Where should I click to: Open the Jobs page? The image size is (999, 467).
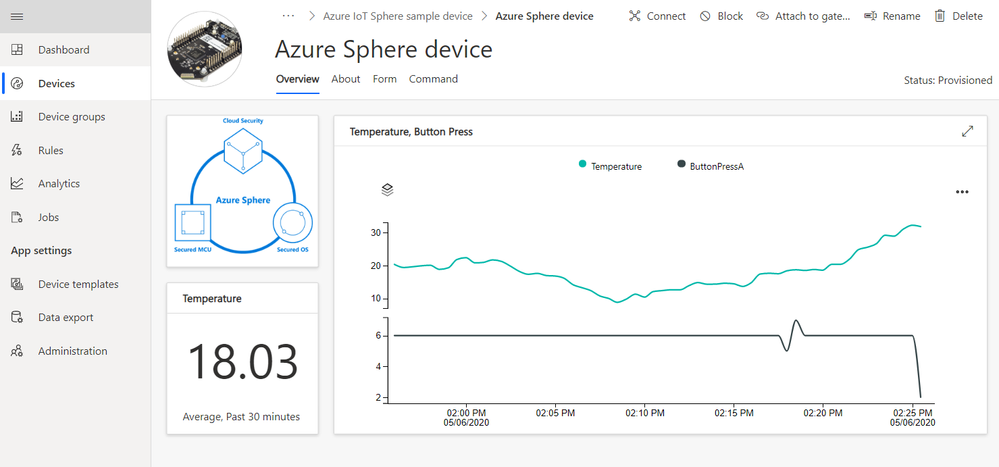[48, 217]
